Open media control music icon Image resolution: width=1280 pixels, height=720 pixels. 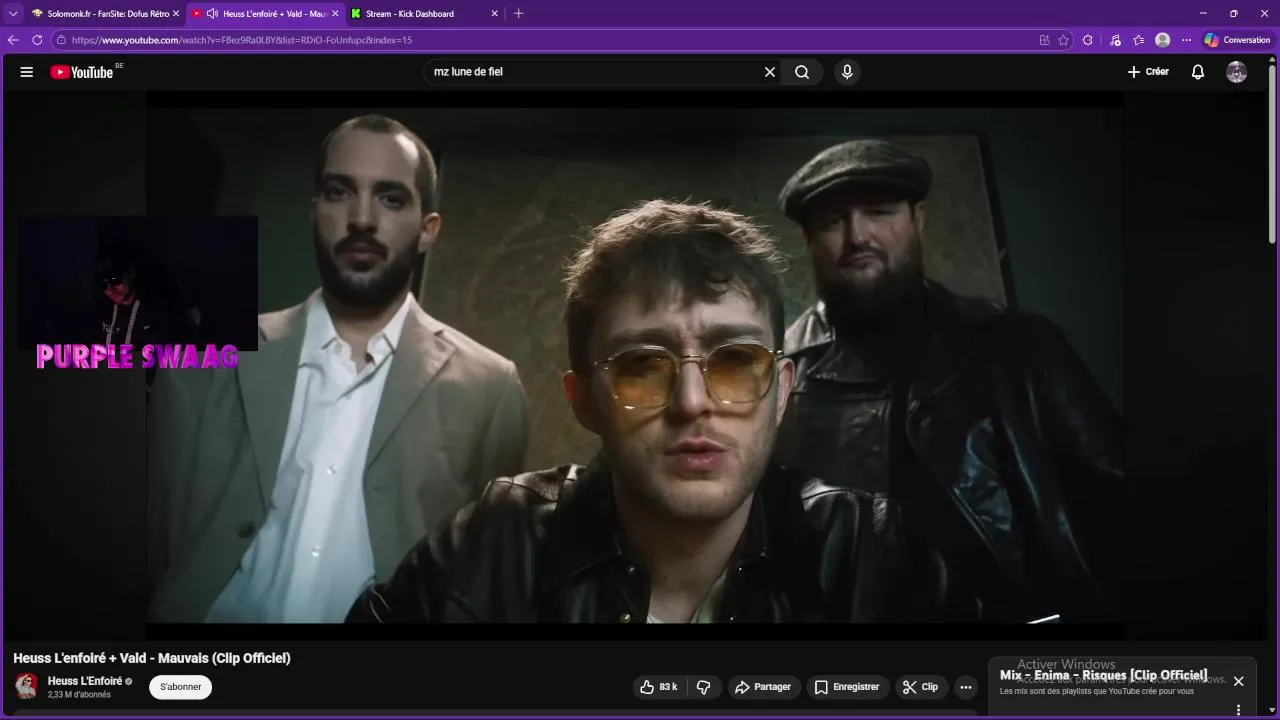(1115, 40)
